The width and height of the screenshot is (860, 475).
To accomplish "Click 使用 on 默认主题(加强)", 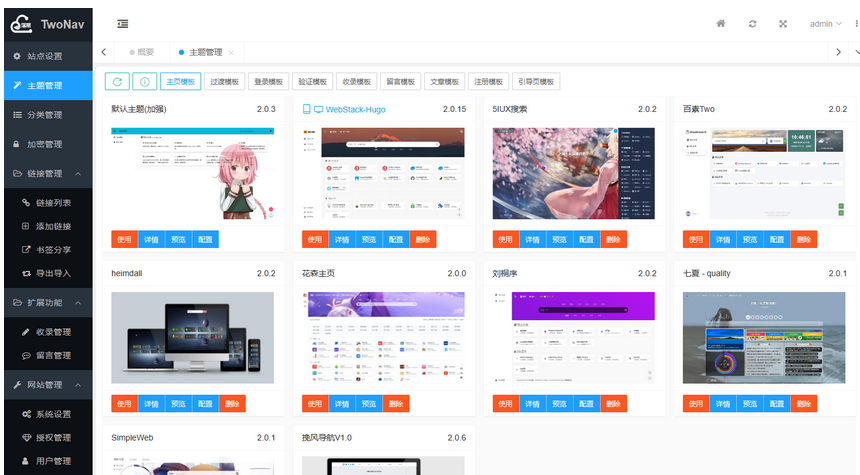I will 125,239.
